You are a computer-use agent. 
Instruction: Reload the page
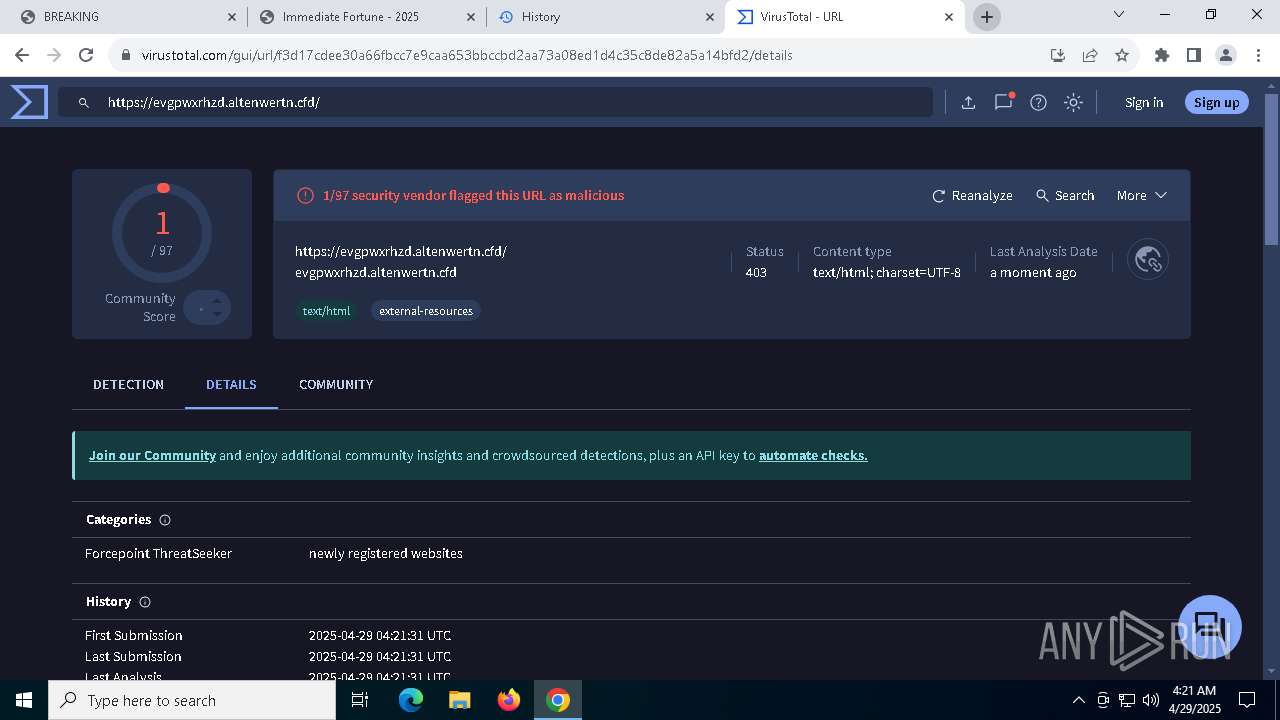[86, 55]
